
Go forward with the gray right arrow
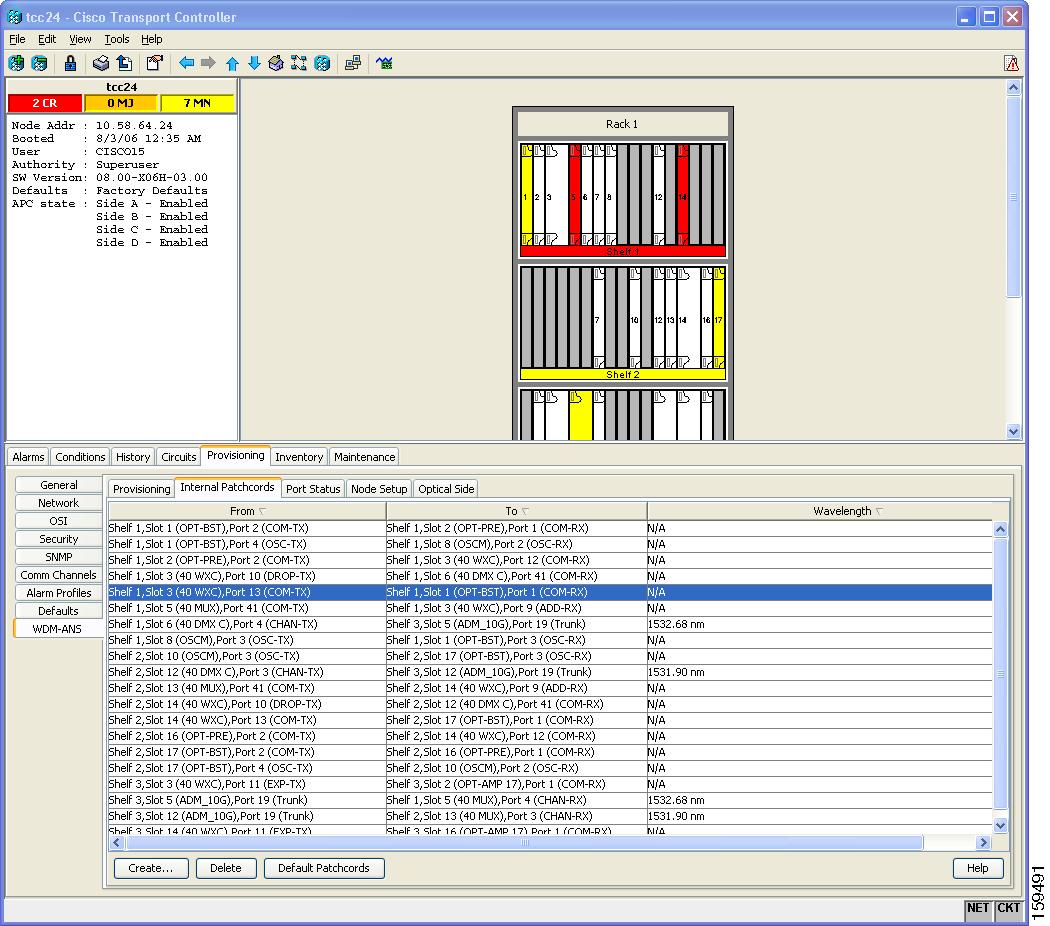(208, 63)
